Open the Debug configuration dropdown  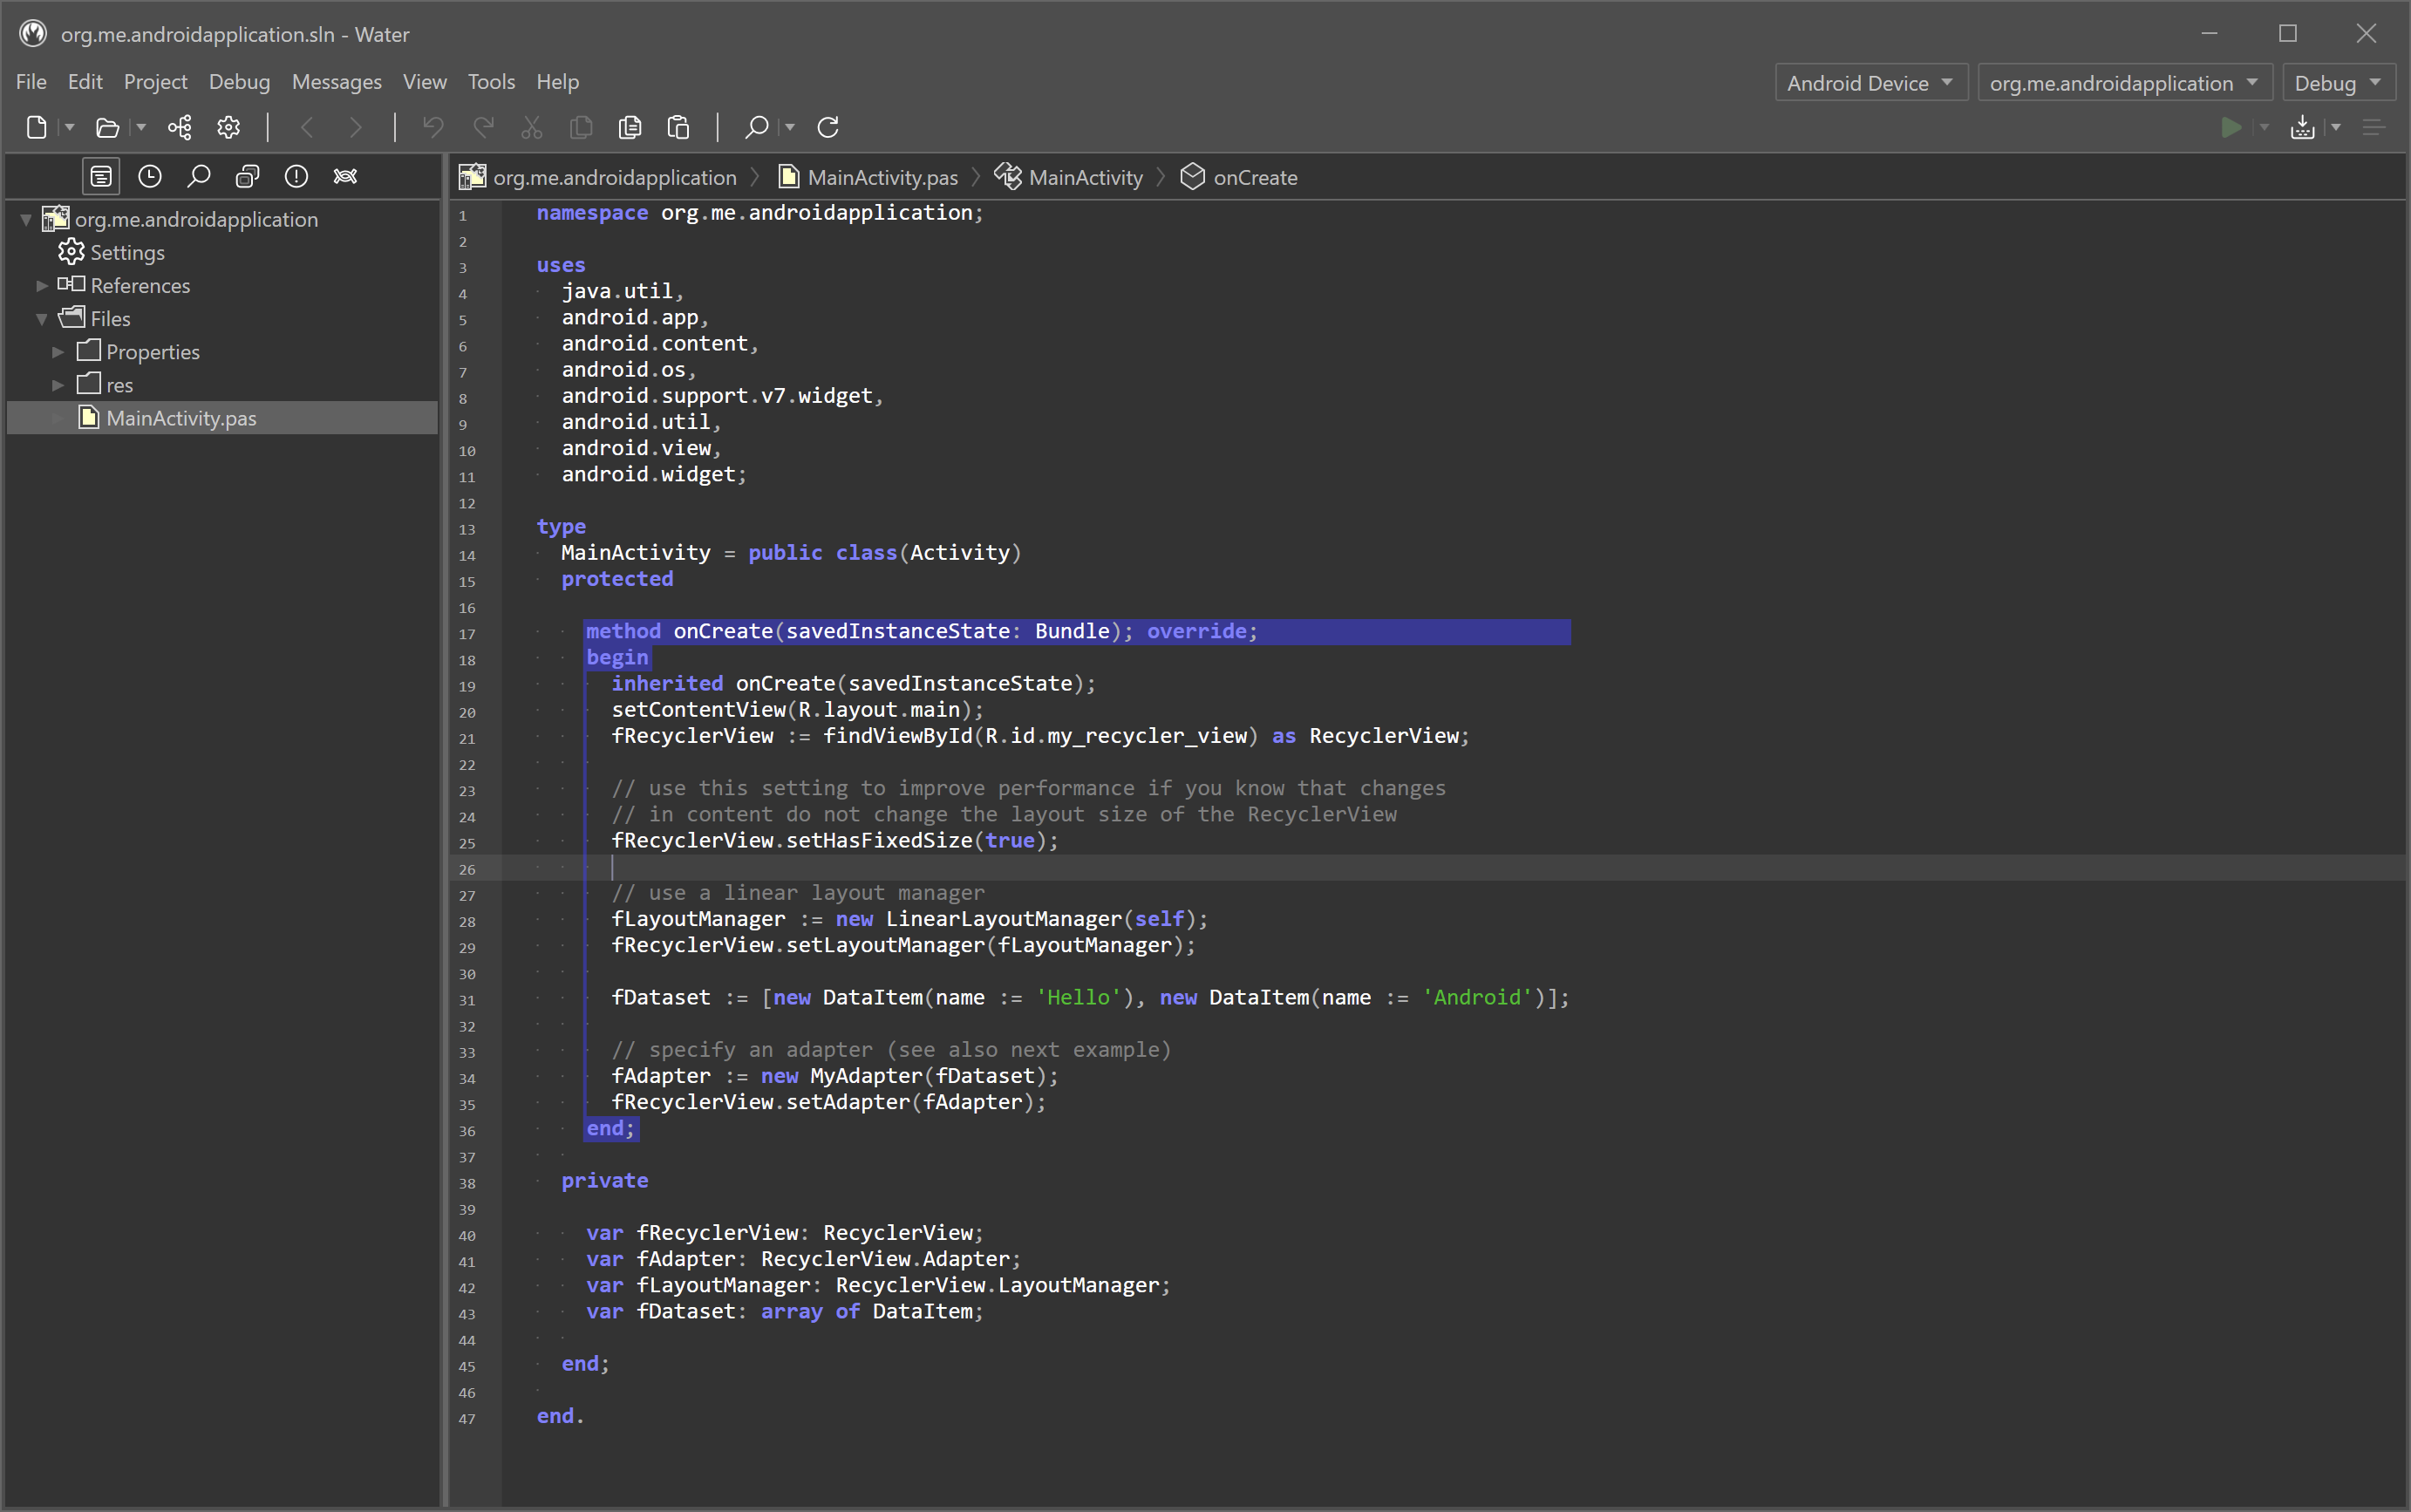pos(2337,83)
